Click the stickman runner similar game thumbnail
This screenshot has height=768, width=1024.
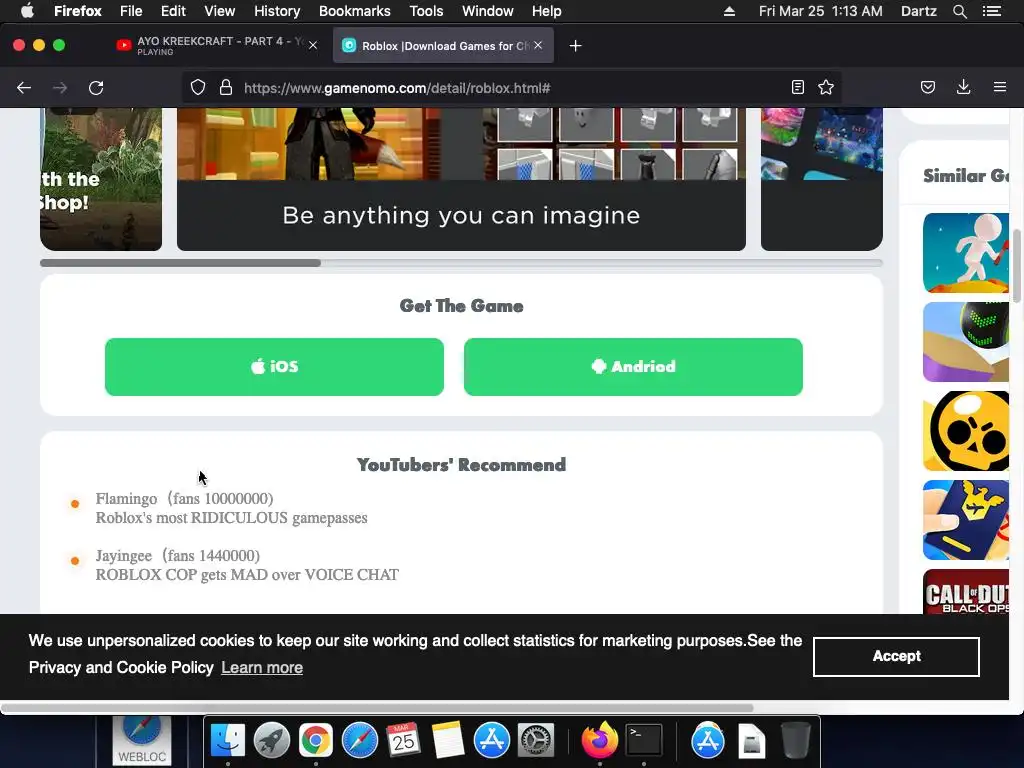966,253
